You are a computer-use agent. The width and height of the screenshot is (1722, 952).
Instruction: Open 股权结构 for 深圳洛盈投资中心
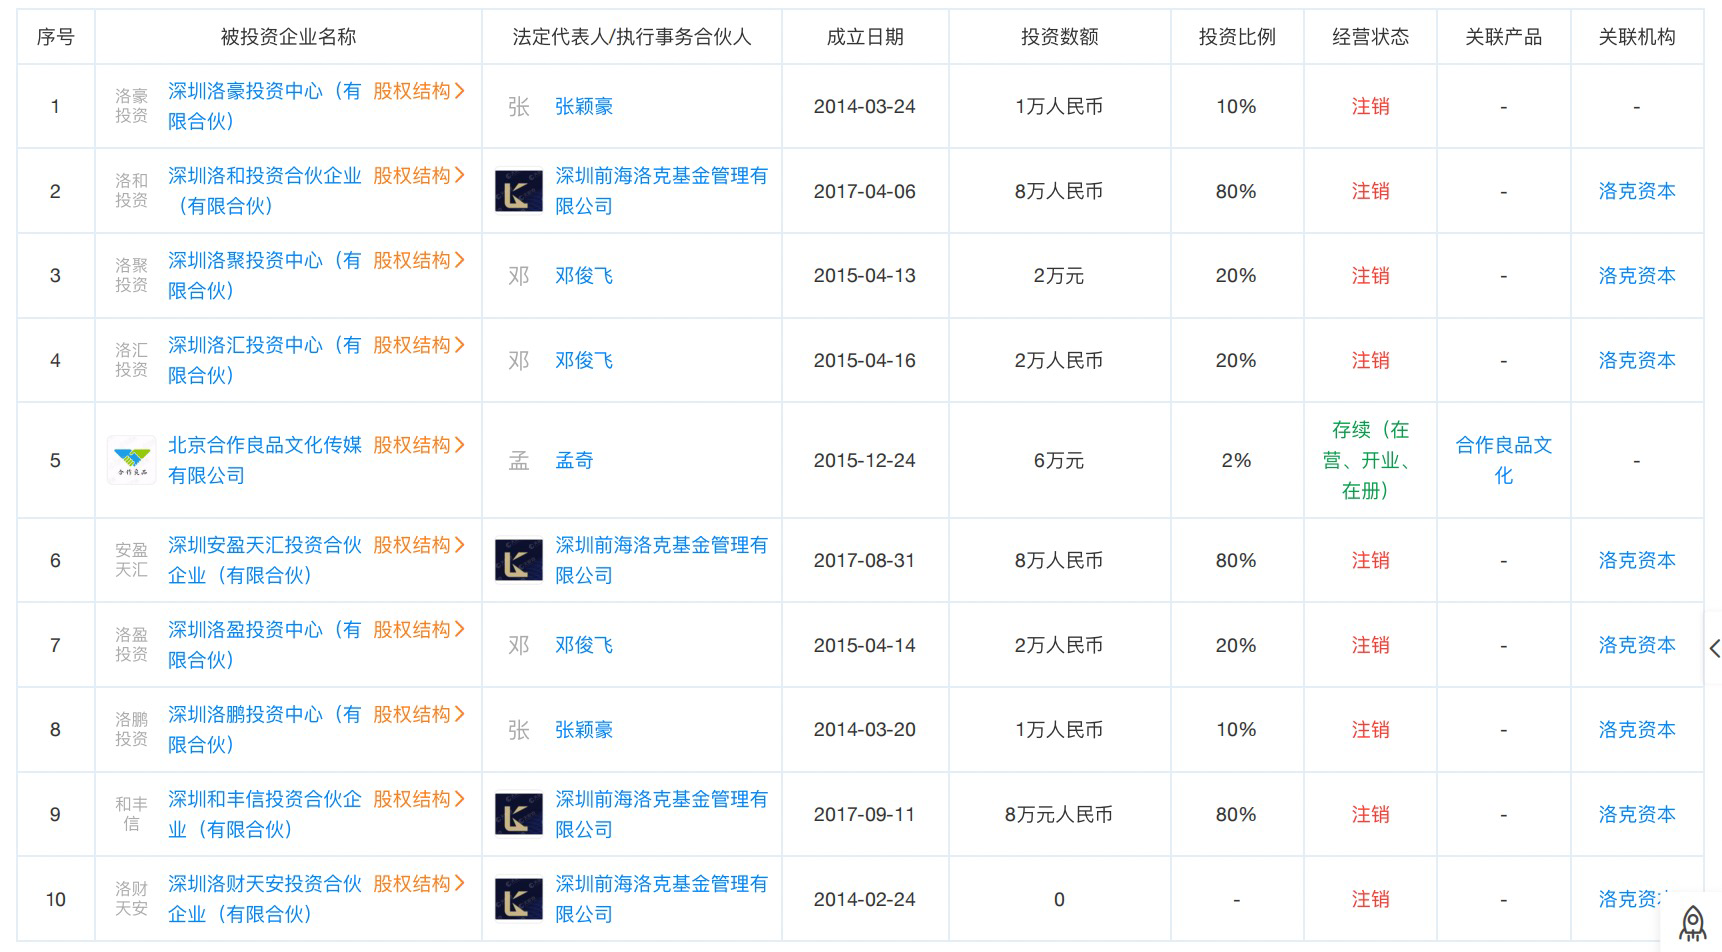click(x=419, y=630)
